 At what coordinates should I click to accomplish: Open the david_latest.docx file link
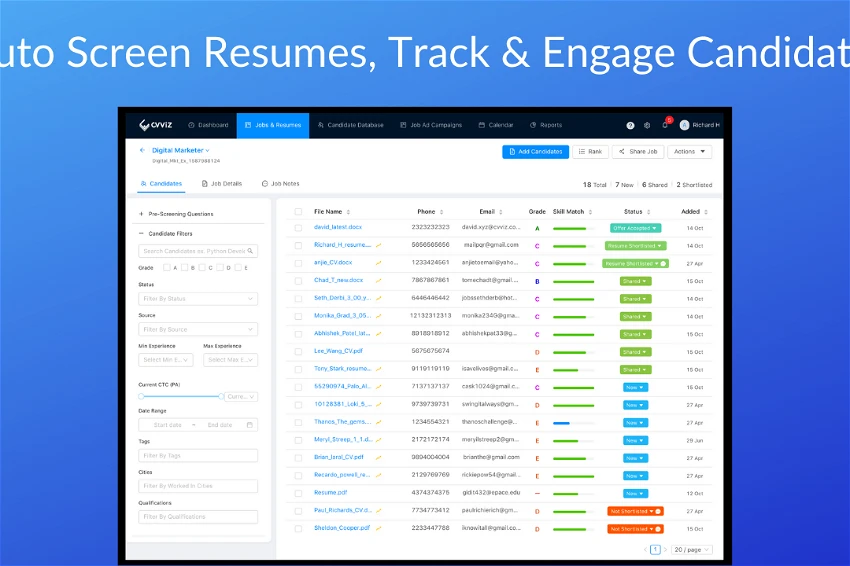point(338,227)
